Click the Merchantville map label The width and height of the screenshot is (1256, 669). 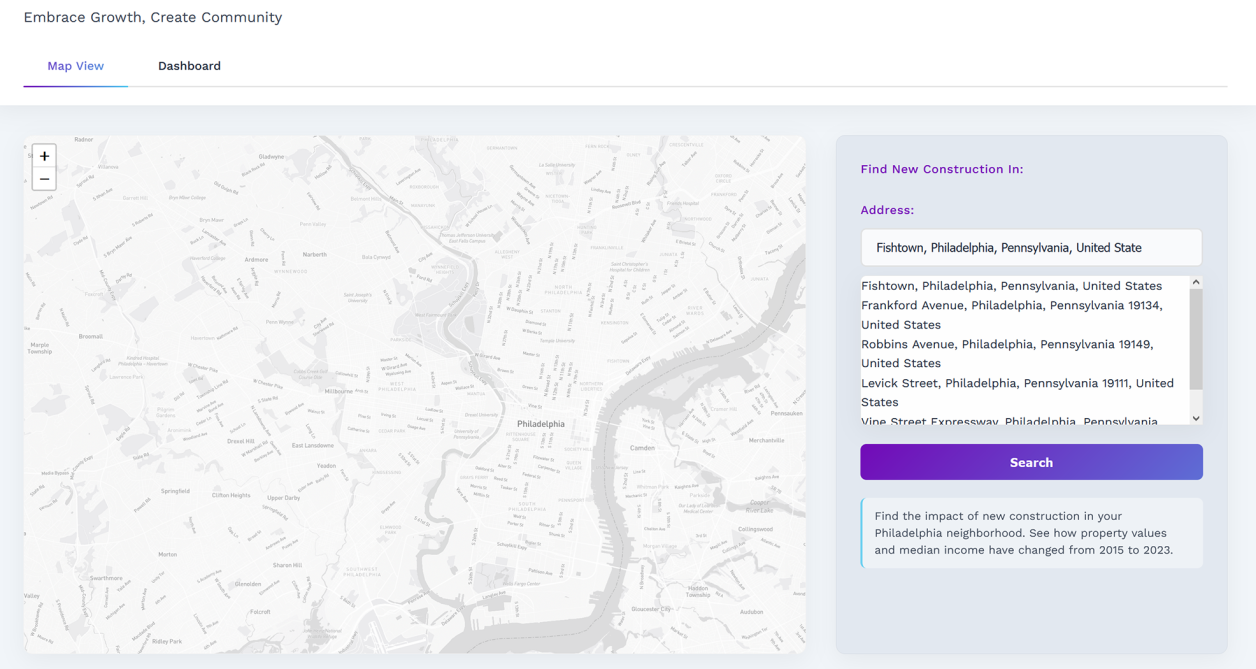point(767,440)
